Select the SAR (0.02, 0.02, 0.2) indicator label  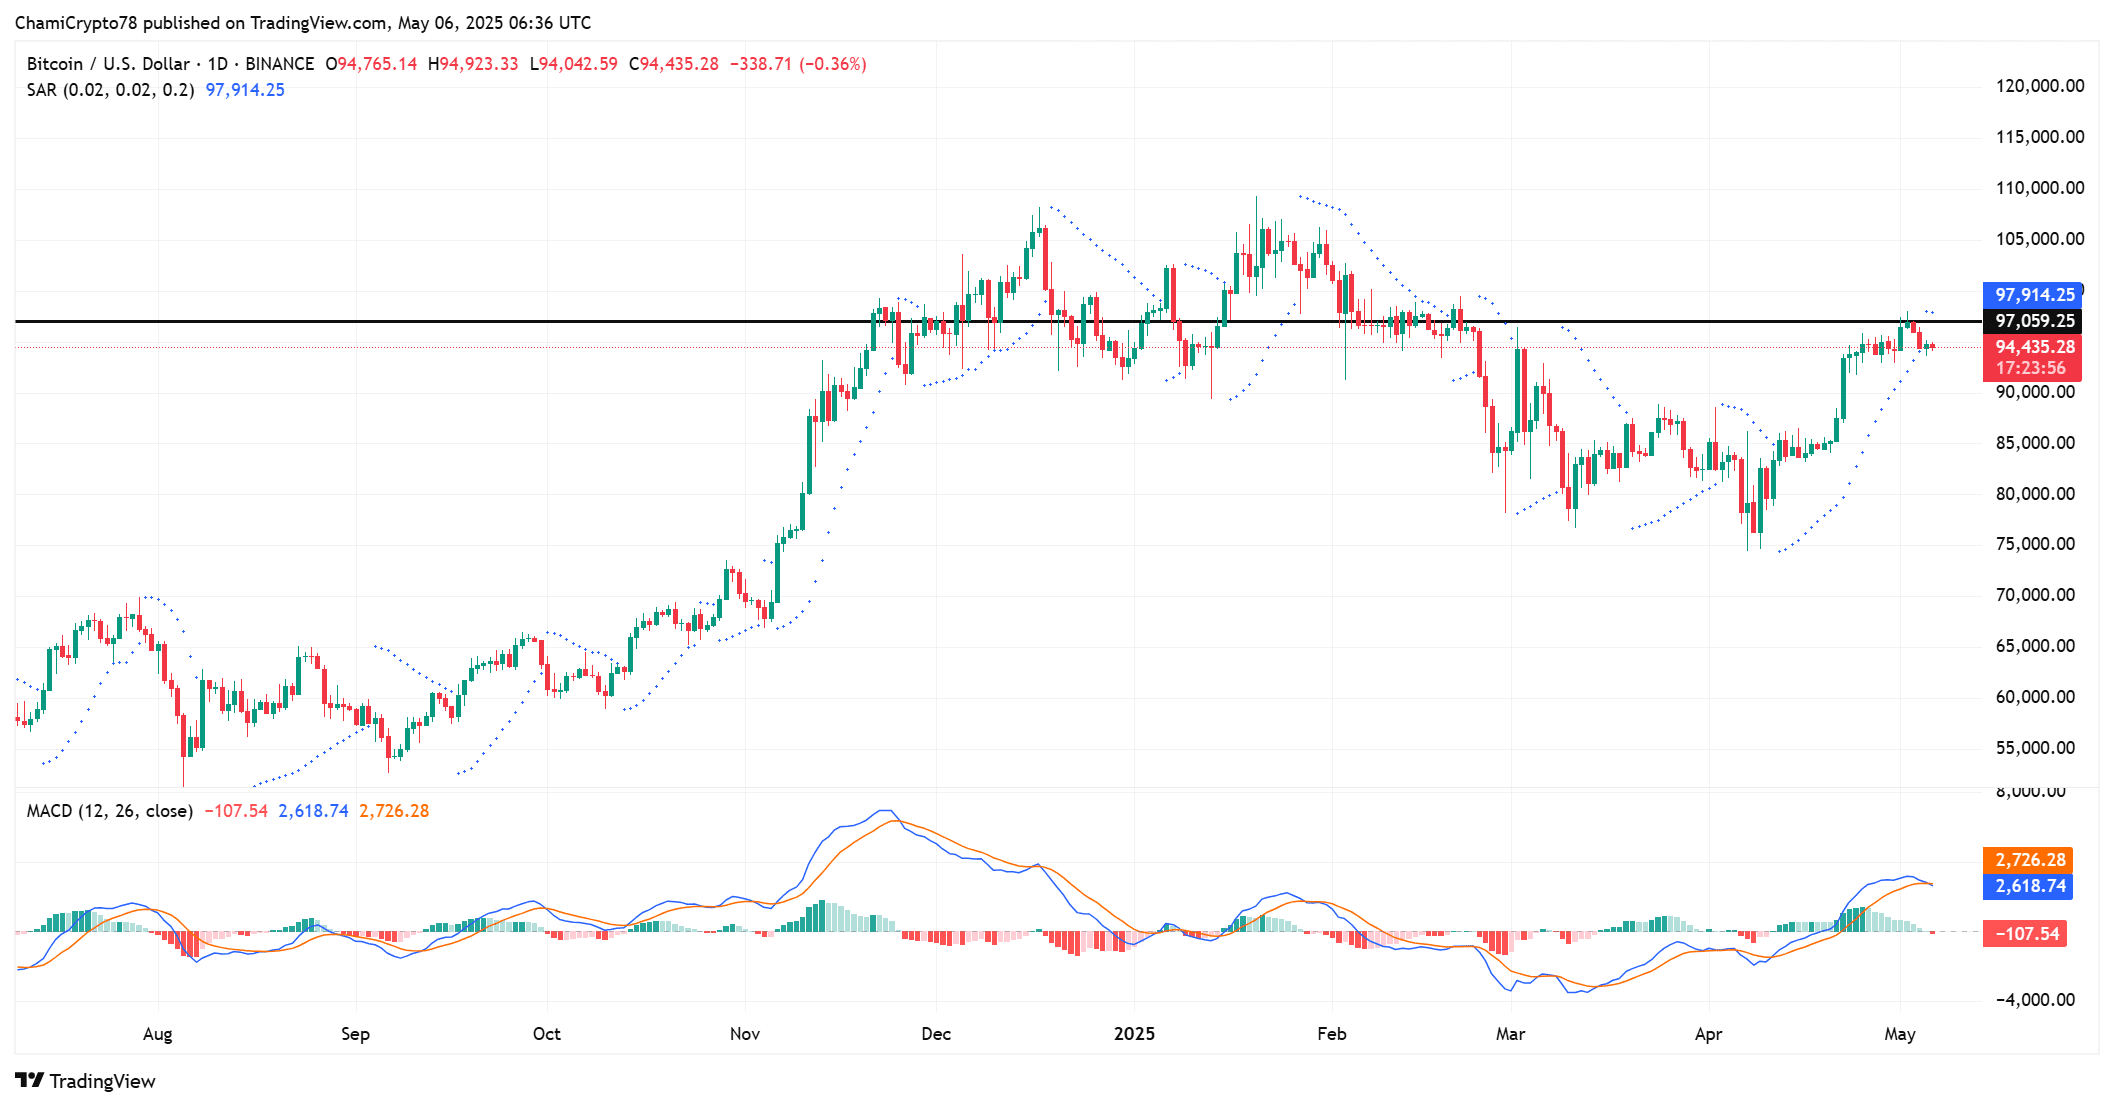pos(110,90)
